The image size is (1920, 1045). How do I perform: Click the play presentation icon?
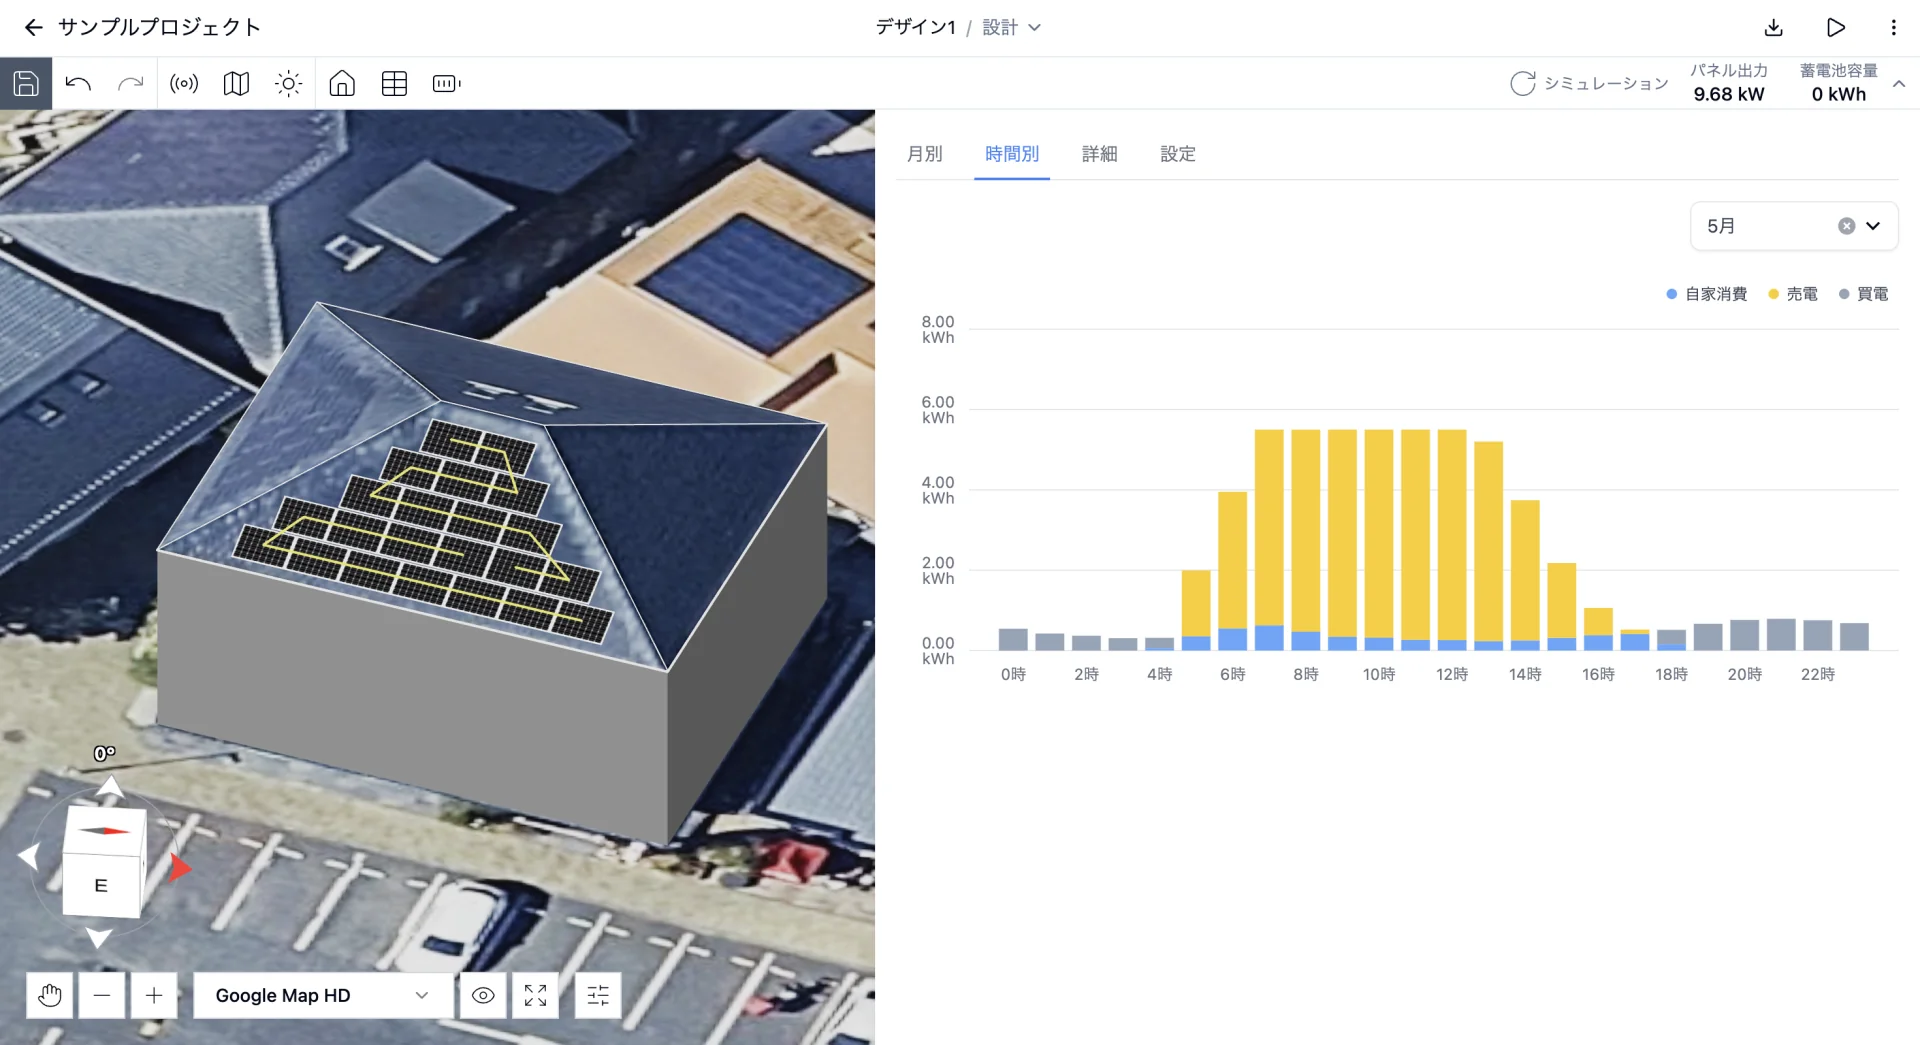click(1835, 27)
